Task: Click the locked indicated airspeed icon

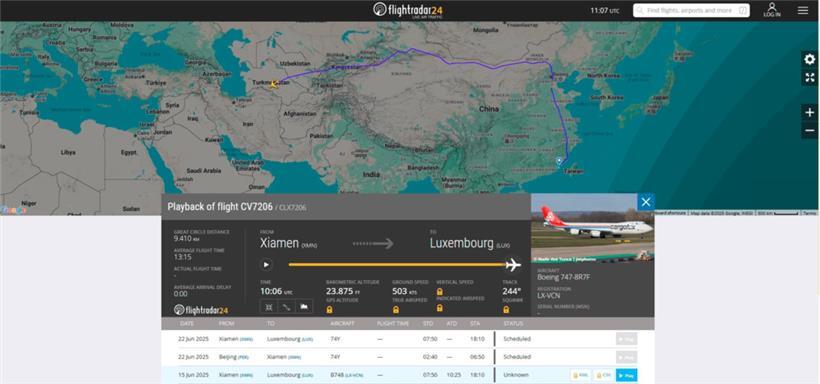Action: (x=440, y=308)
